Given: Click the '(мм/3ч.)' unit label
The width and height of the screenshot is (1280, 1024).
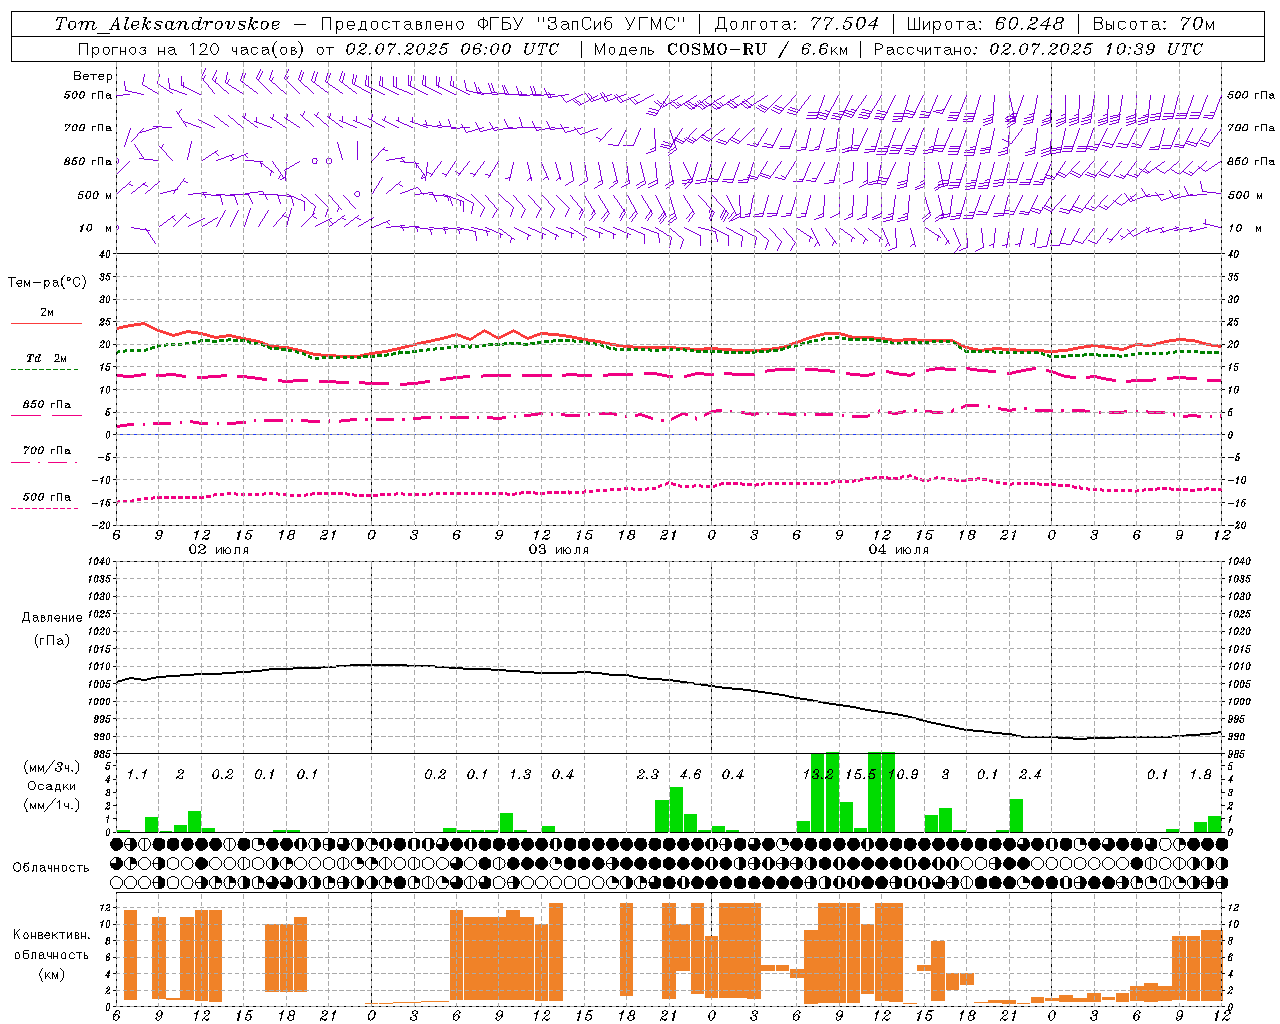Looking at the screenshot, I should [51, 767].
